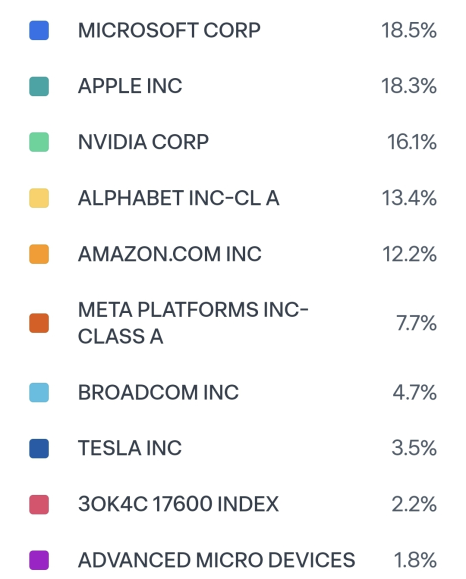Click the dark orange Meta Platforms swatch

39,323
